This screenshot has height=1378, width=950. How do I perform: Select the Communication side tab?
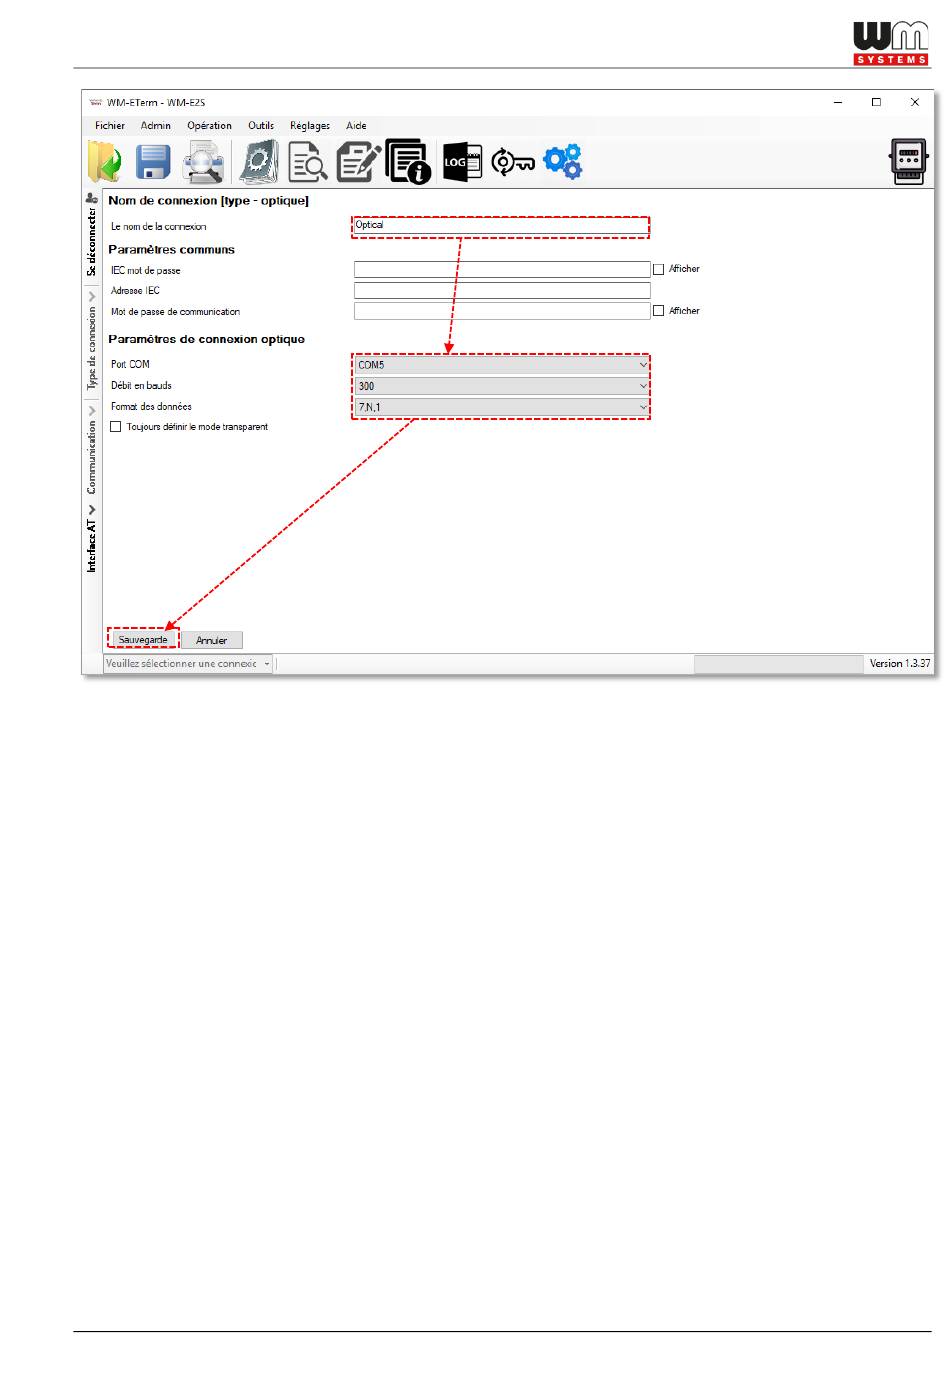(92, 457)
